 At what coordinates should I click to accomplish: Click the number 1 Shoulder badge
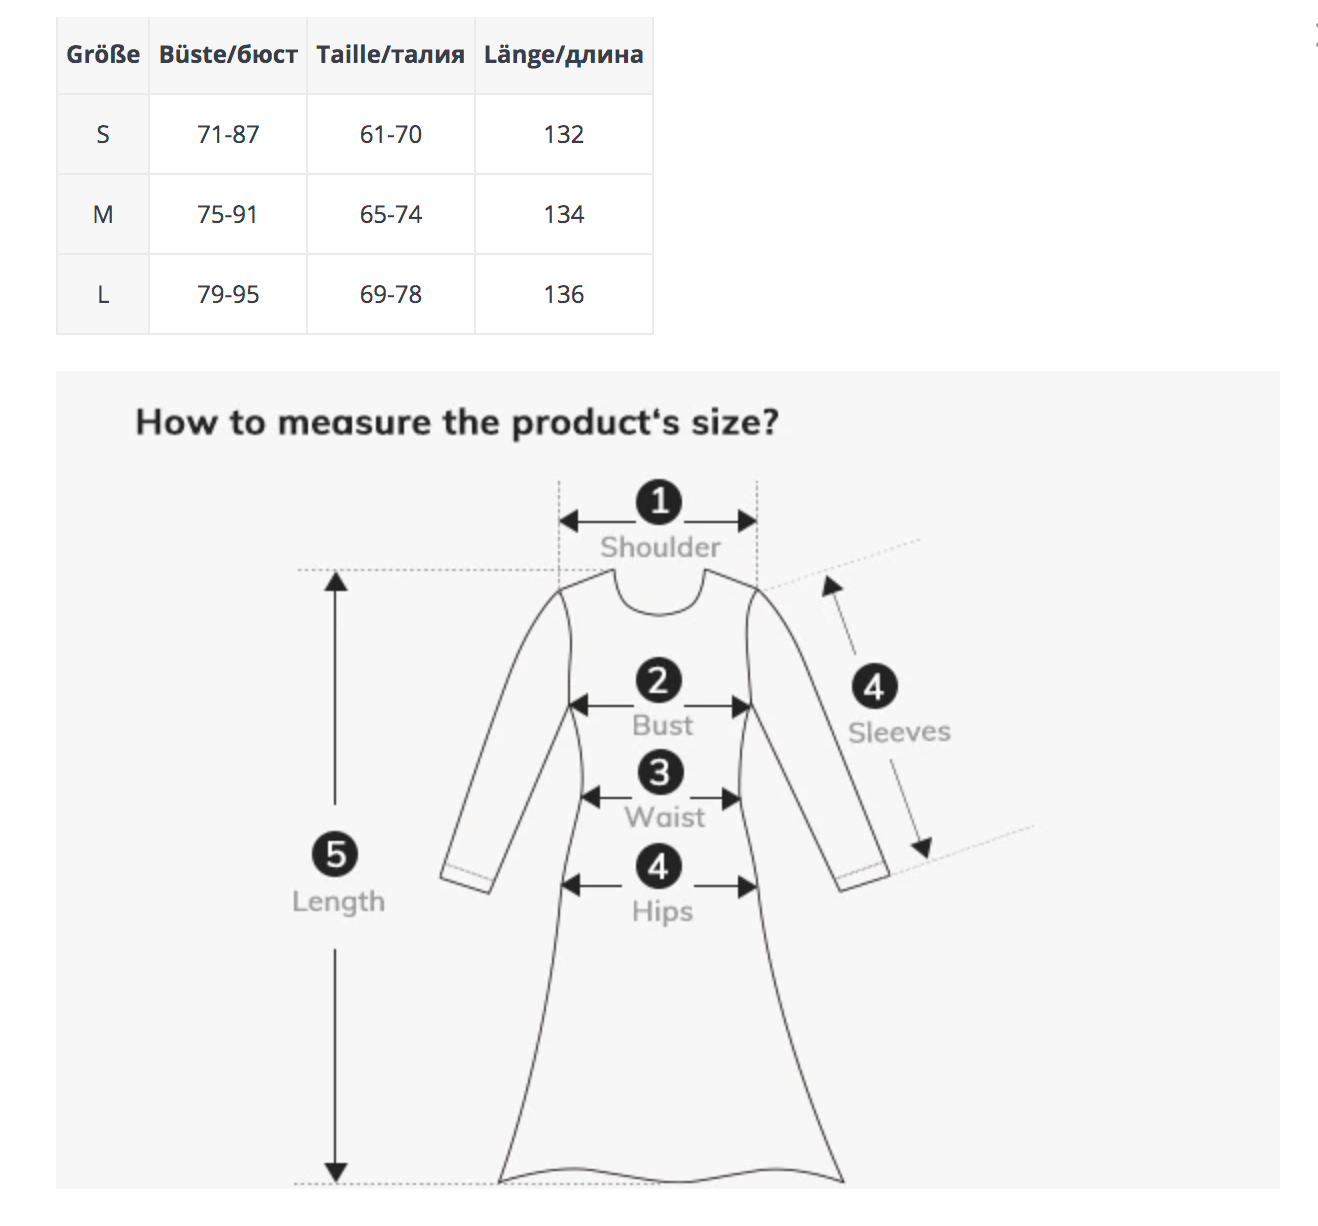pos(659,501)
